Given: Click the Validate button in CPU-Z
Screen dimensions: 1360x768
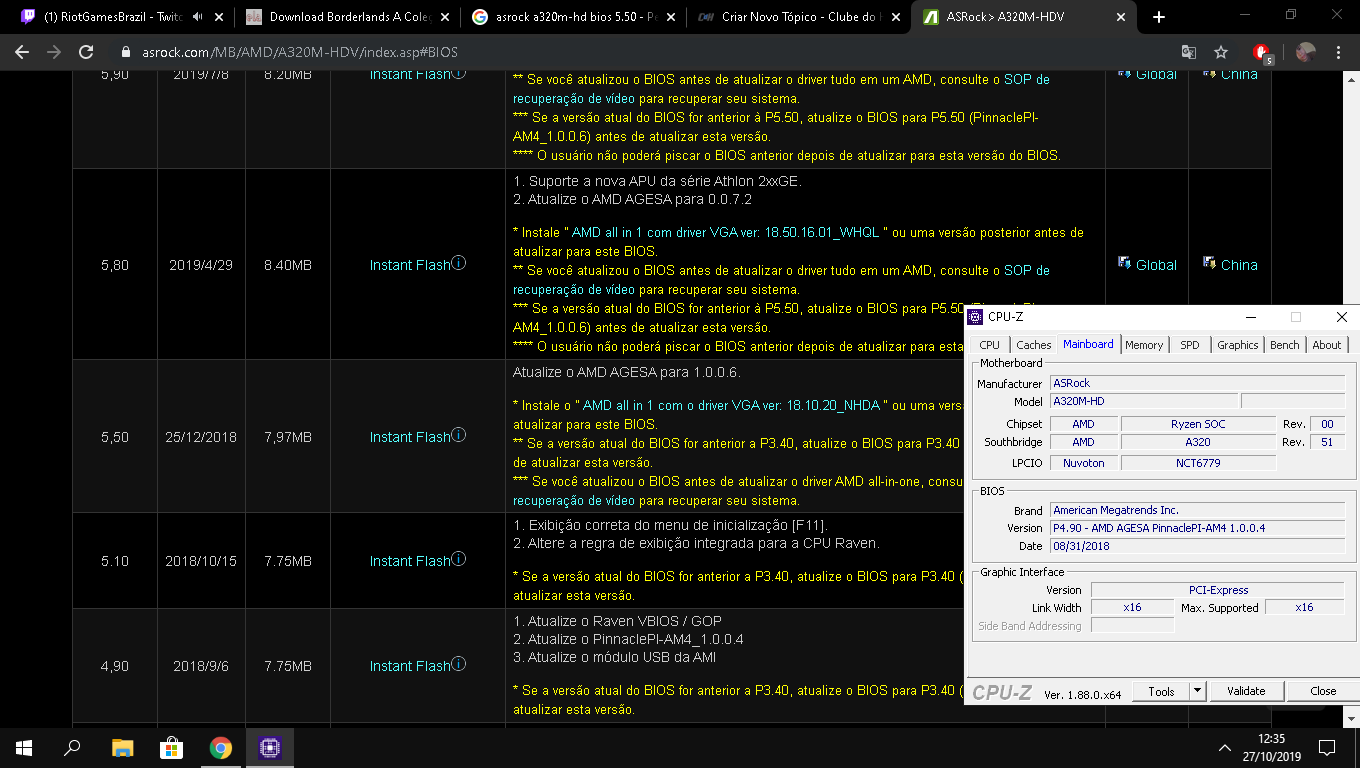Looking at the screenshot, I should [1246, 691].
